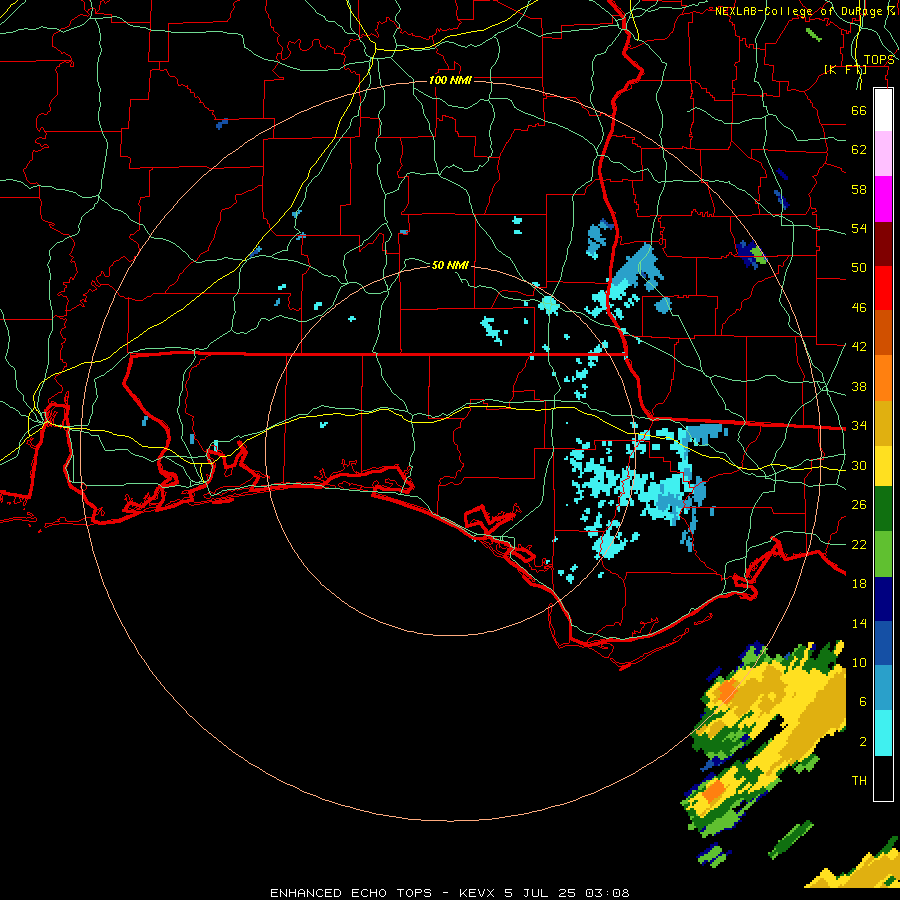Image resolution: width=900 pixels, height=900 pixels.
Task: Click the '10' legend value
Action: [859, 663]
